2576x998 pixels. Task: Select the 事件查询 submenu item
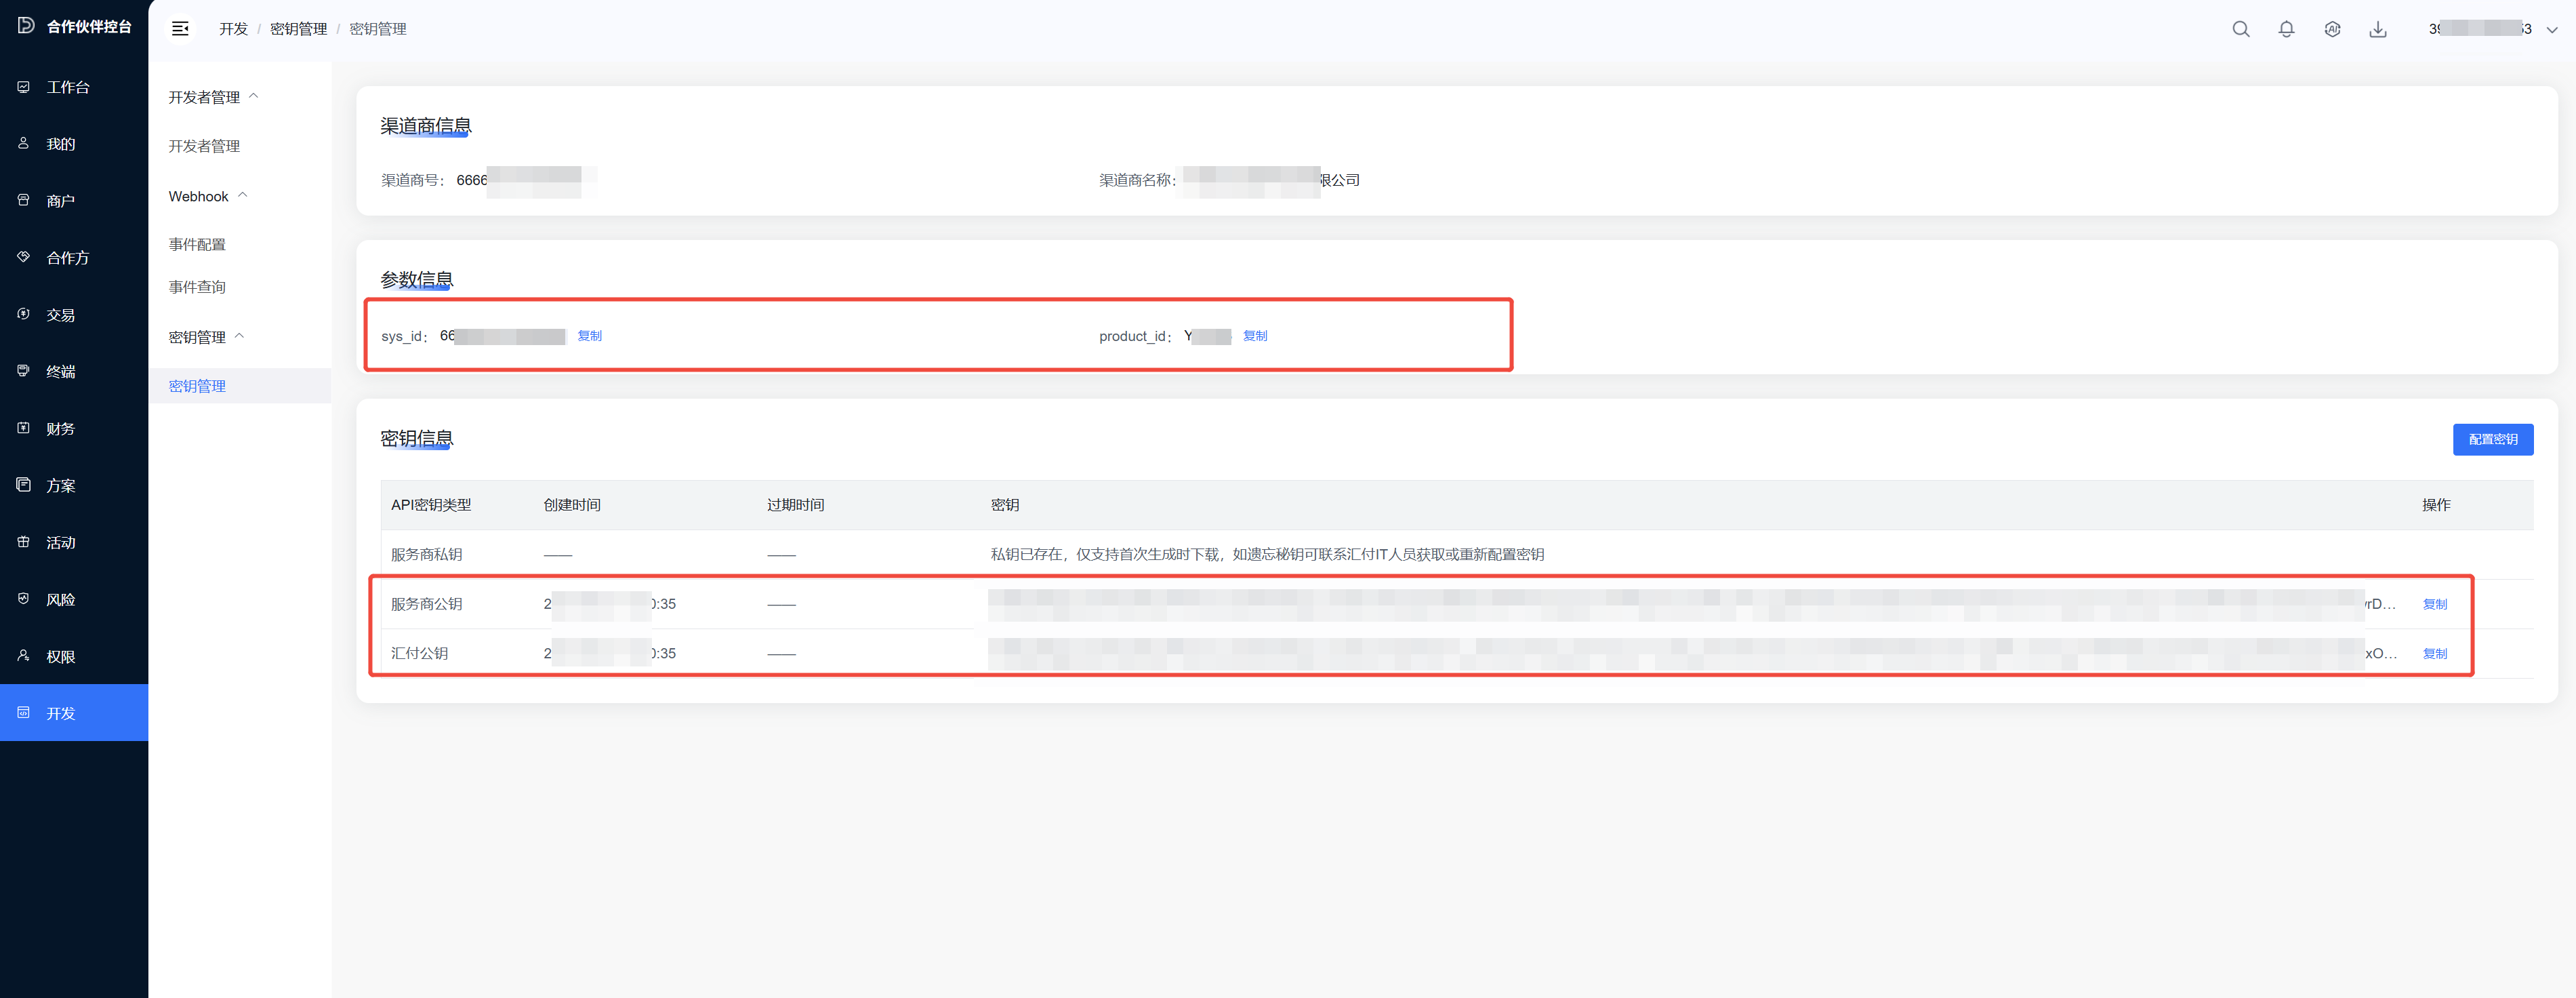coord(197,287)
